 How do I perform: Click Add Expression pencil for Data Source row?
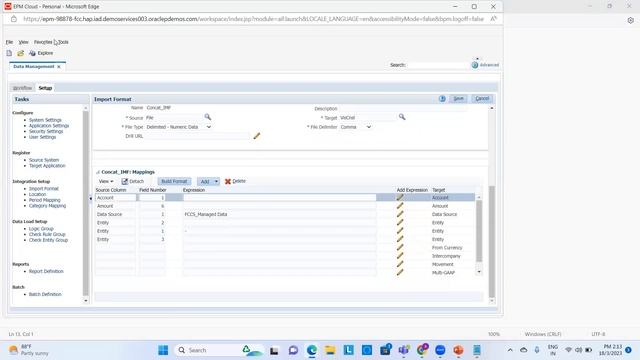click(x=400, y=214)
